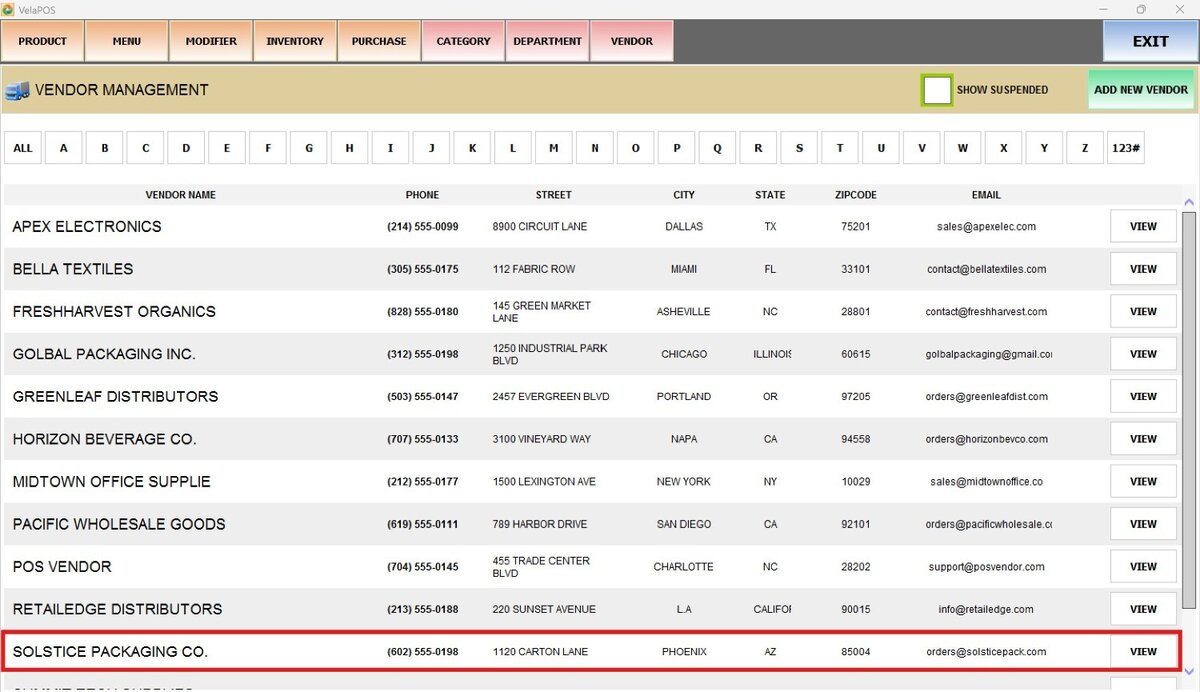The height and width of the screenshot is (692, 1200).
Task: Click email info@retailedge.com
Action: point(986,609)
